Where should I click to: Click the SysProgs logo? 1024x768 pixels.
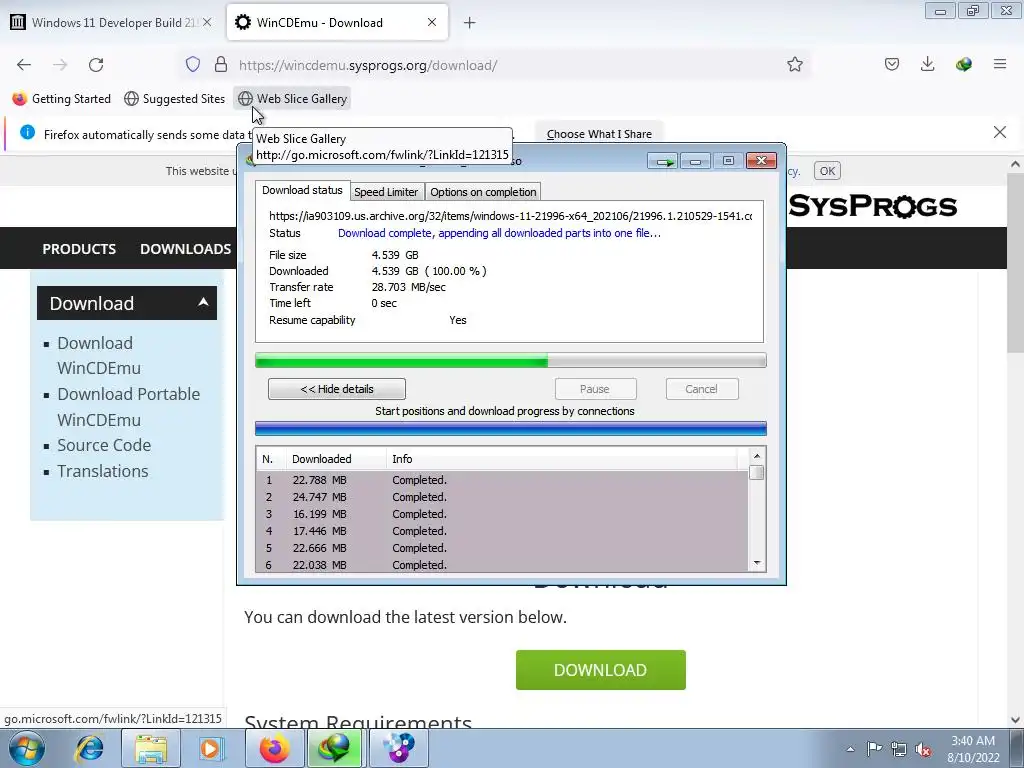pos(872,206)
